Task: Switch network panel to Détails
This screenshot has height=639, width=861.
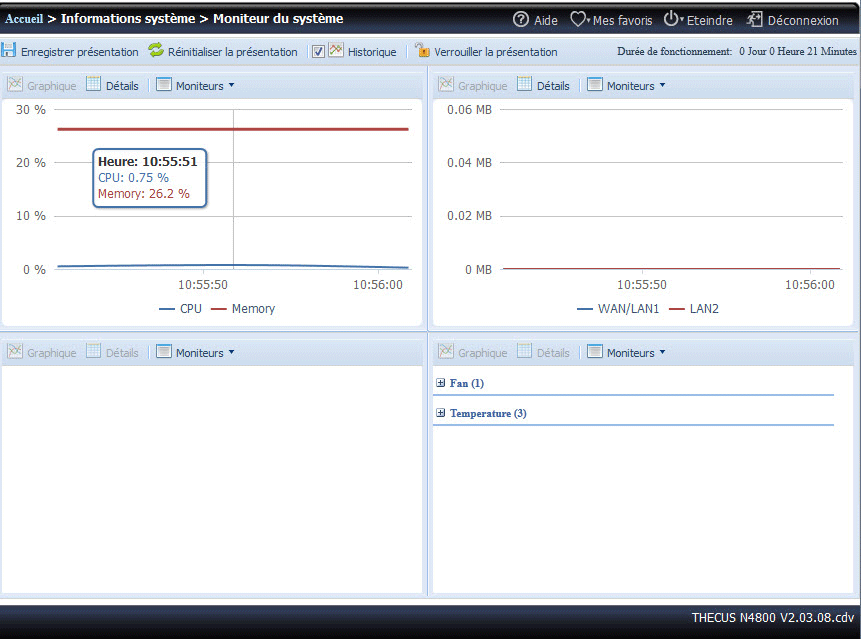Action: [553, 86]
